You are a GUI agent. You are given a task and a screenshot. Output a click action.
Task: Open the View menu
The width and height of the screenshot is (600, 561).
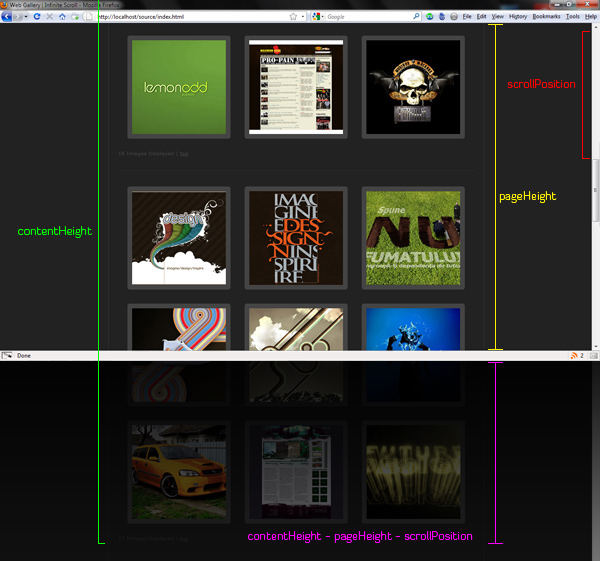[x=497, y=16]
